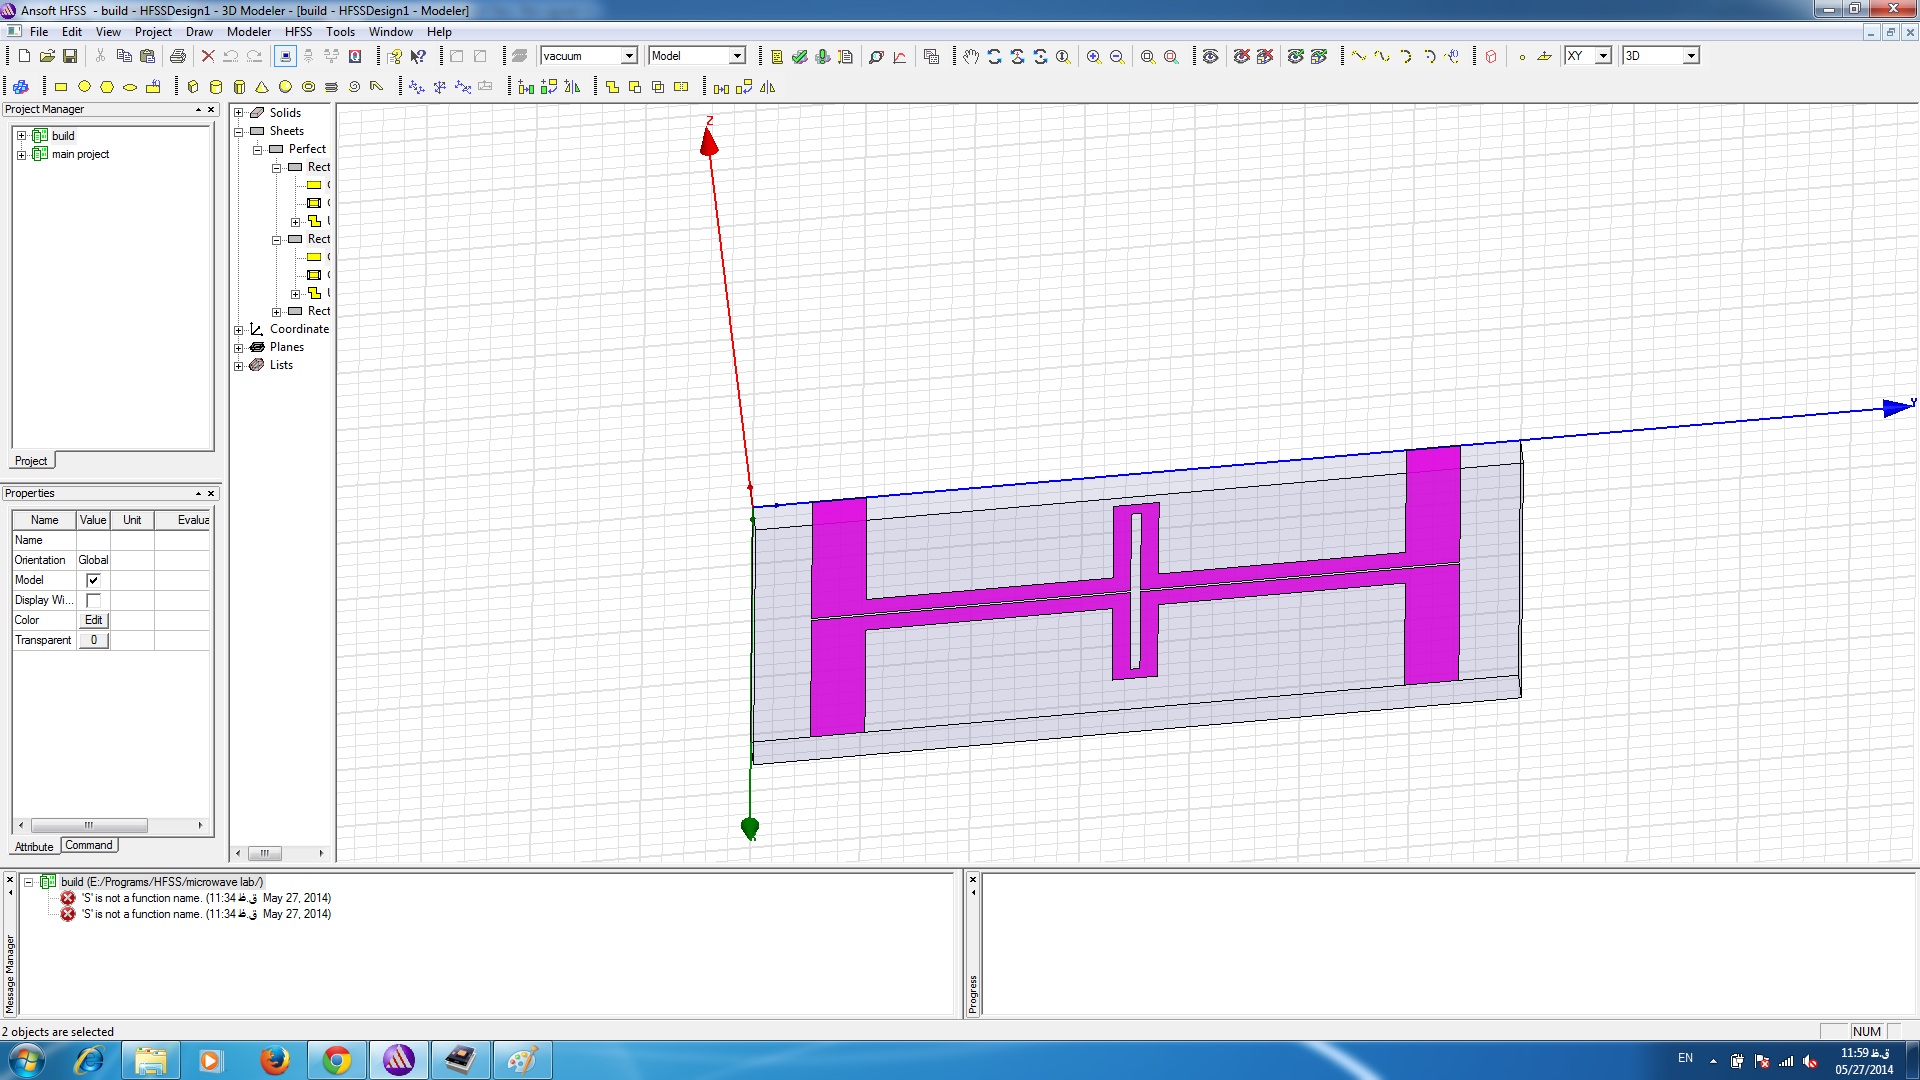Screen dimensions: 1920x1080
Task: Click the Transparent value button
Action: point(93,640)
